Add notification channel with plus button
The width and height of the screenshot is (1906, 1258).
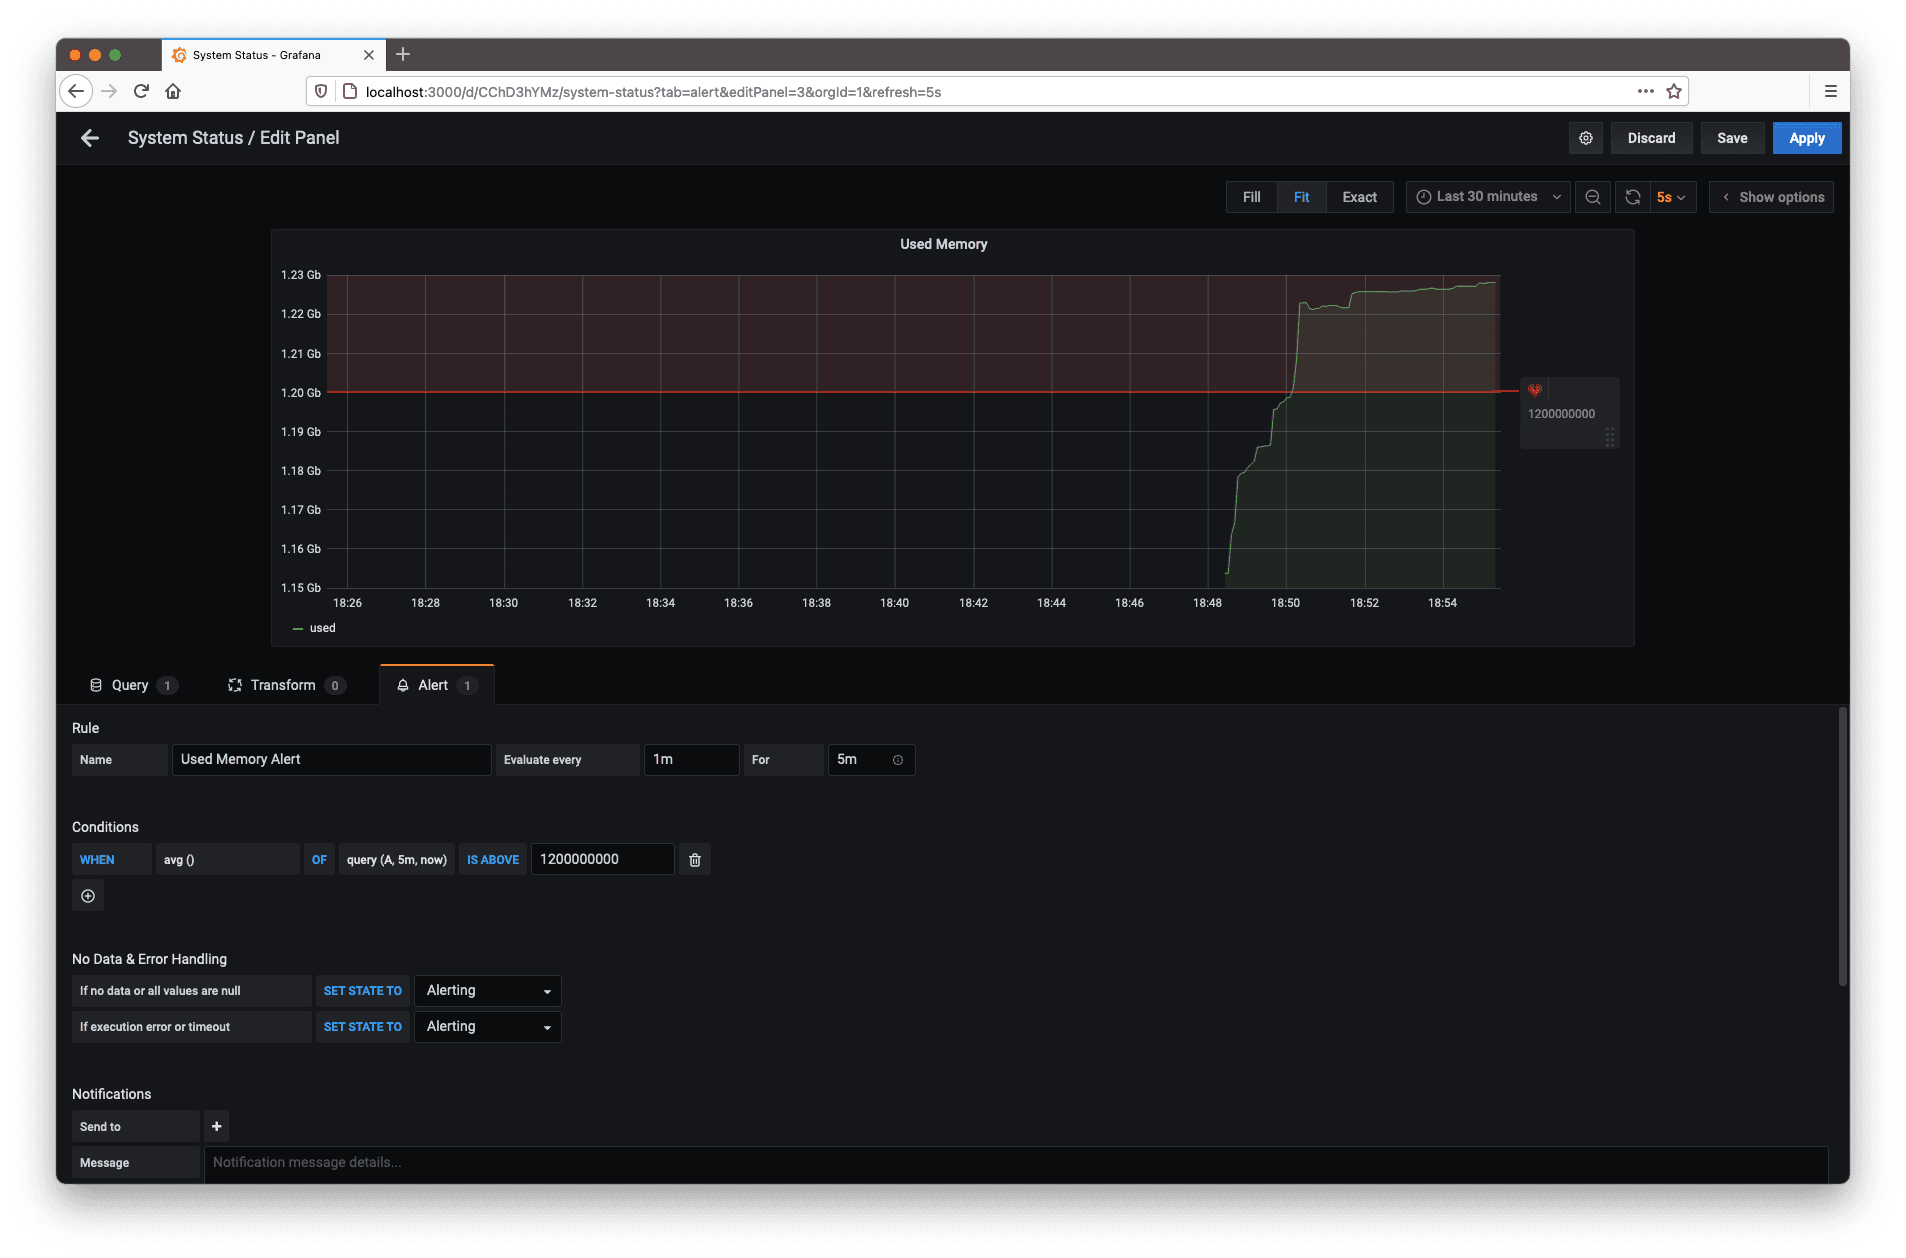pos(216,1127)
